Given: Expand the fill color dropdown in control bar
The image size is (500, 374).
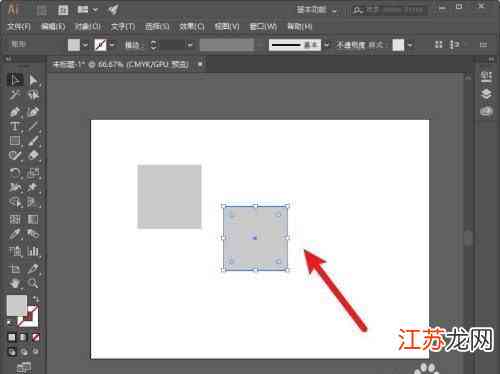Looking at the screenshot, I should click(85, 44).
